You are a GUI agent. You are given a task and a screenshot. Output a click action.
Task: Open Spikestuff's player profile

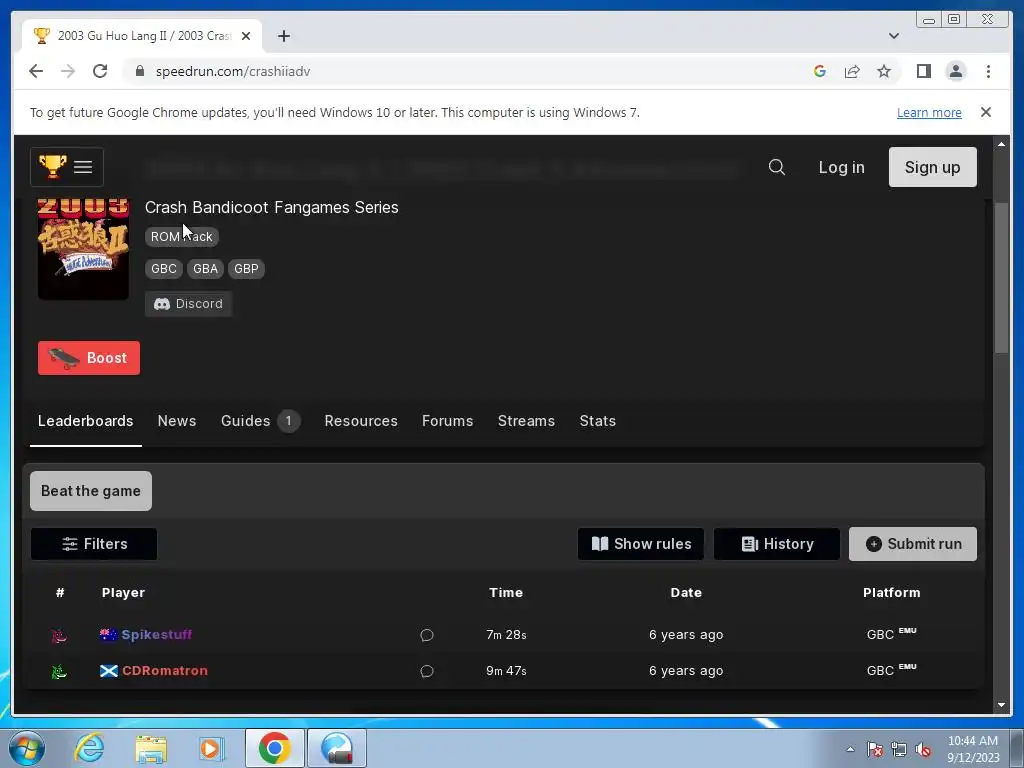click(x=156, y=635)
